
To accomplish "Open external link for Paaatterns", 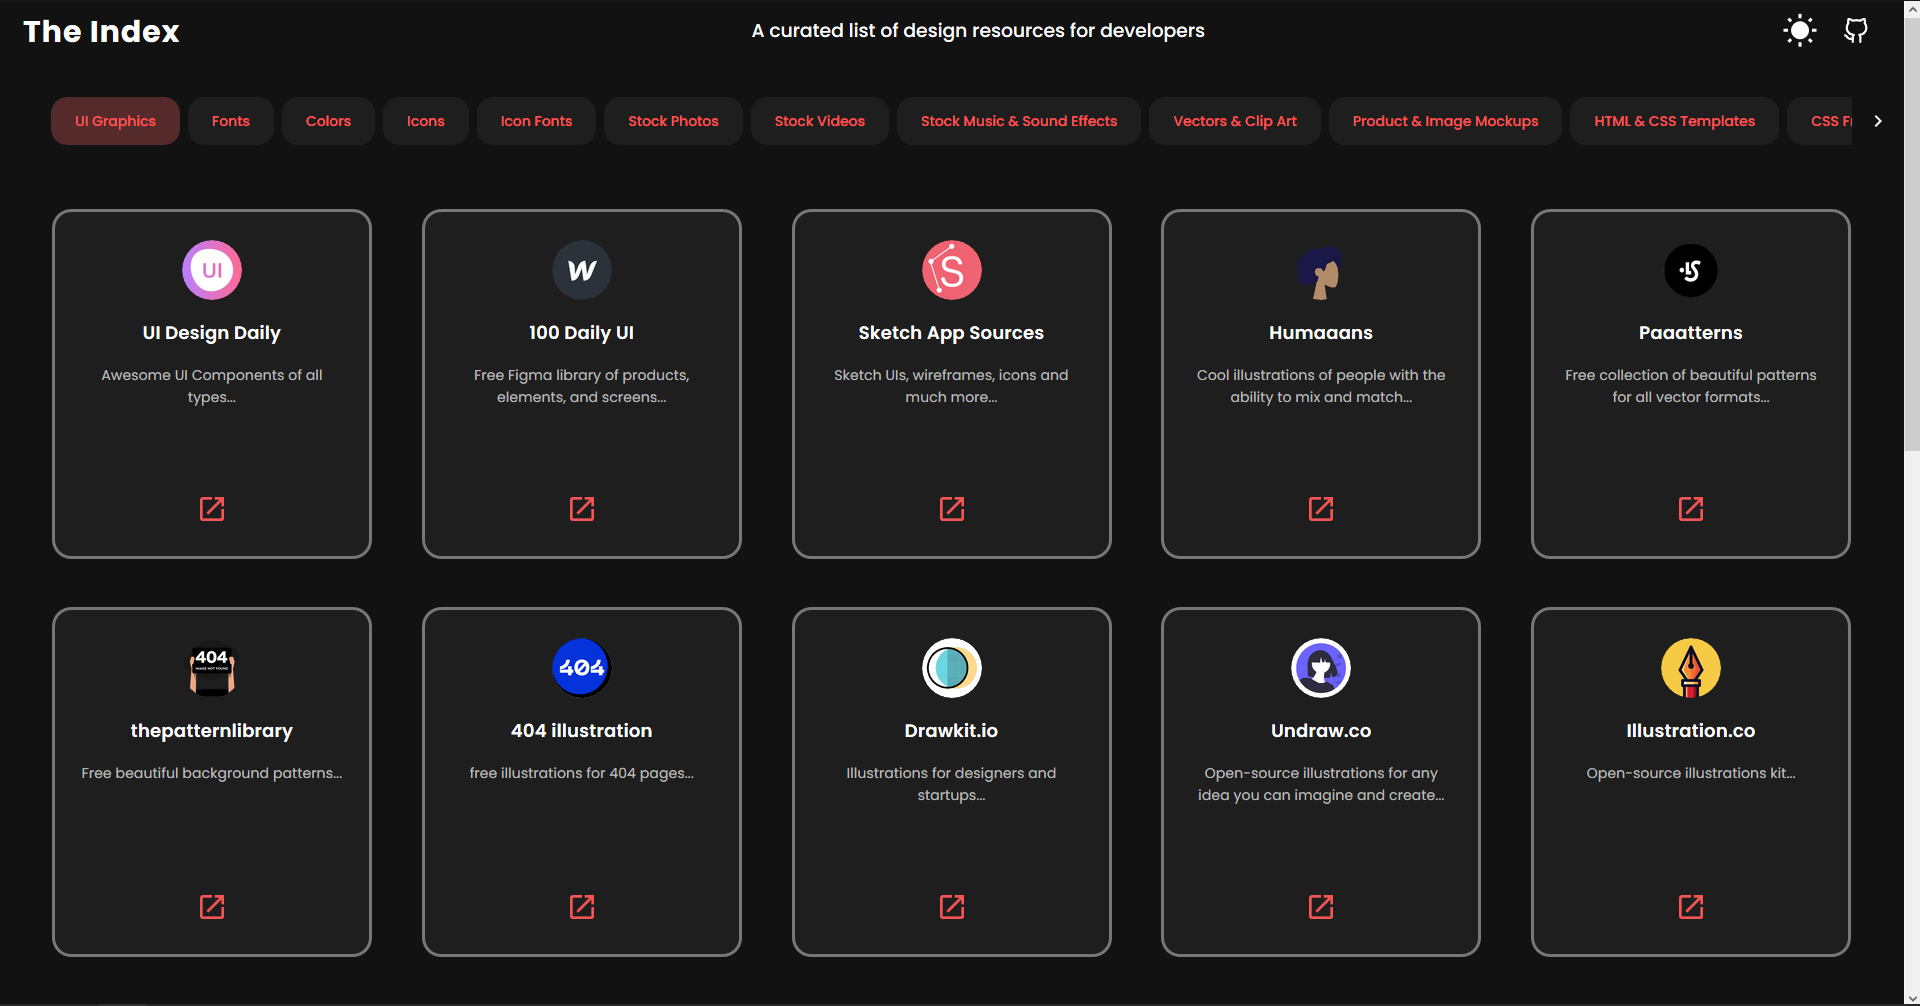I will (1691, 509).
